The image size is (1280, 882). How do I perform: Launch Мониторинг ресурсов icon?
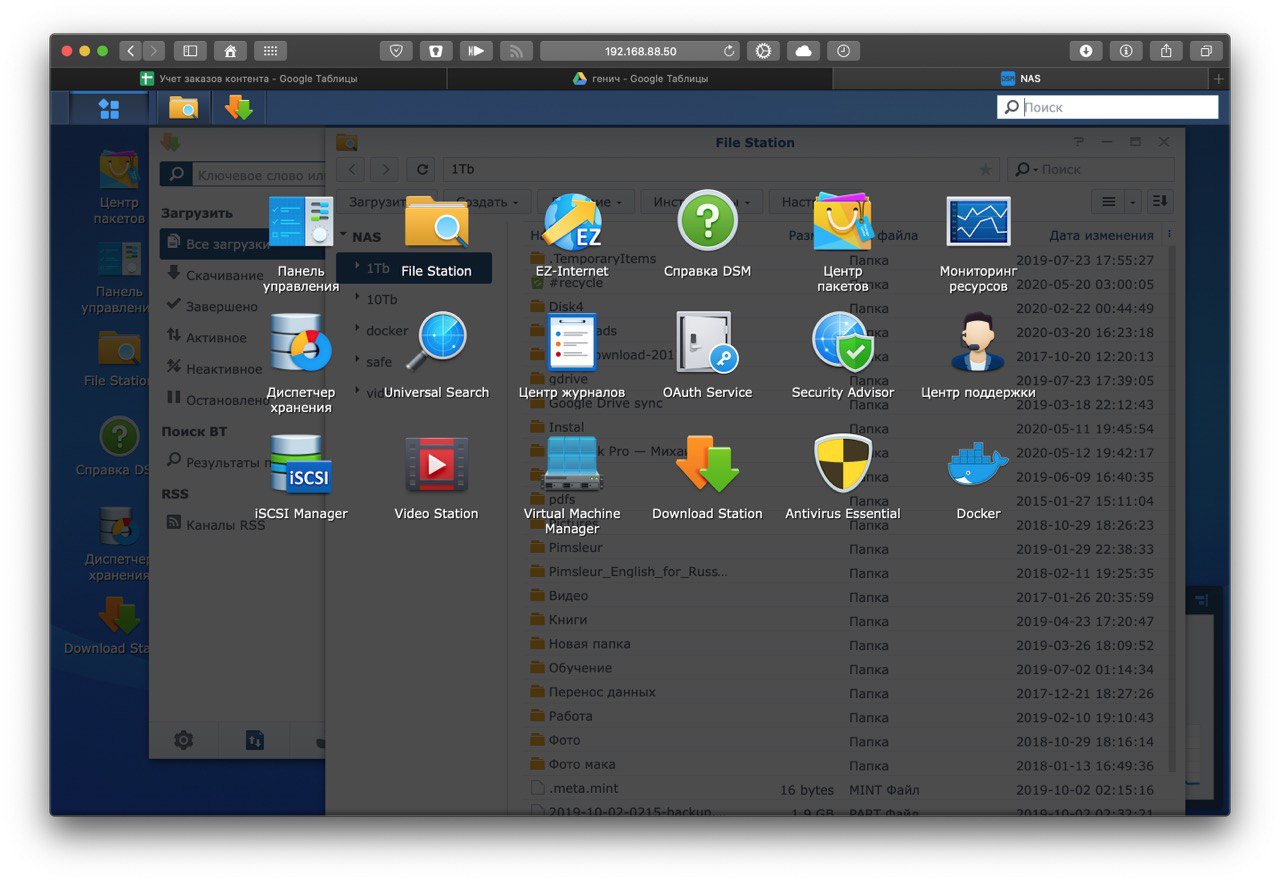(x=978, y=243)
